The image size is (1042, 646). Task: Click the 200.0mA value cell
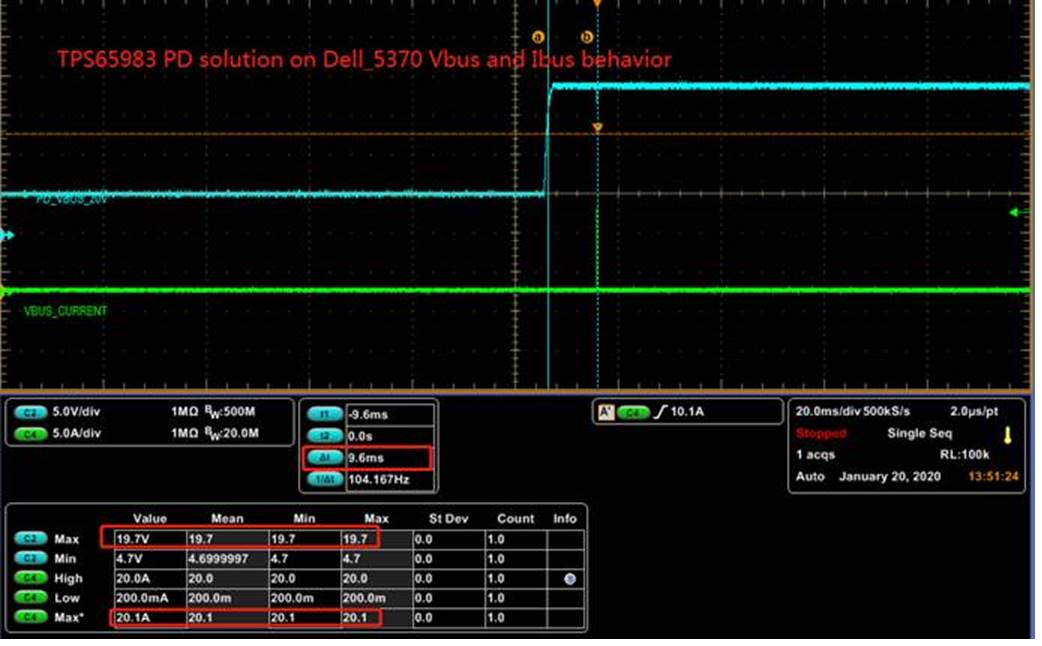[150, 599]
